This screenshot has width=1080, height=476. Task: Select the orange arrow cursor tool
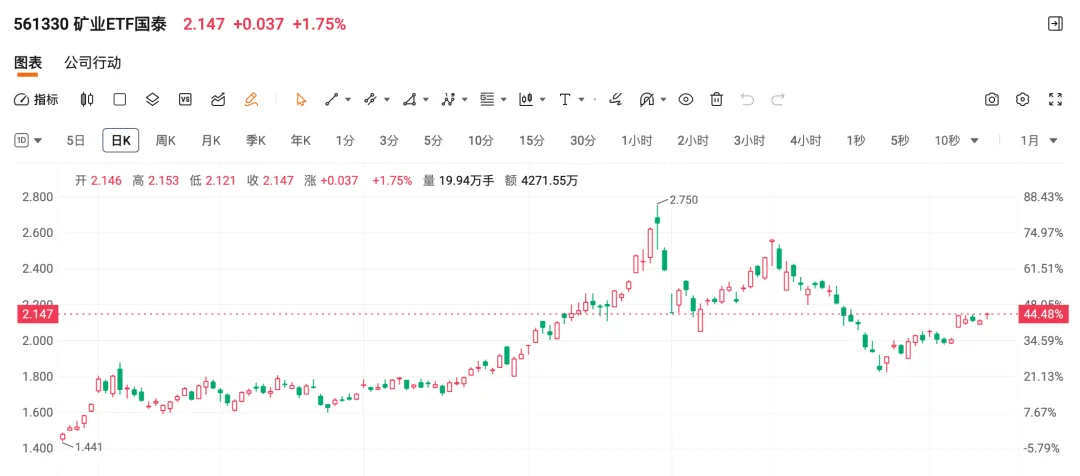click(301, 99)
